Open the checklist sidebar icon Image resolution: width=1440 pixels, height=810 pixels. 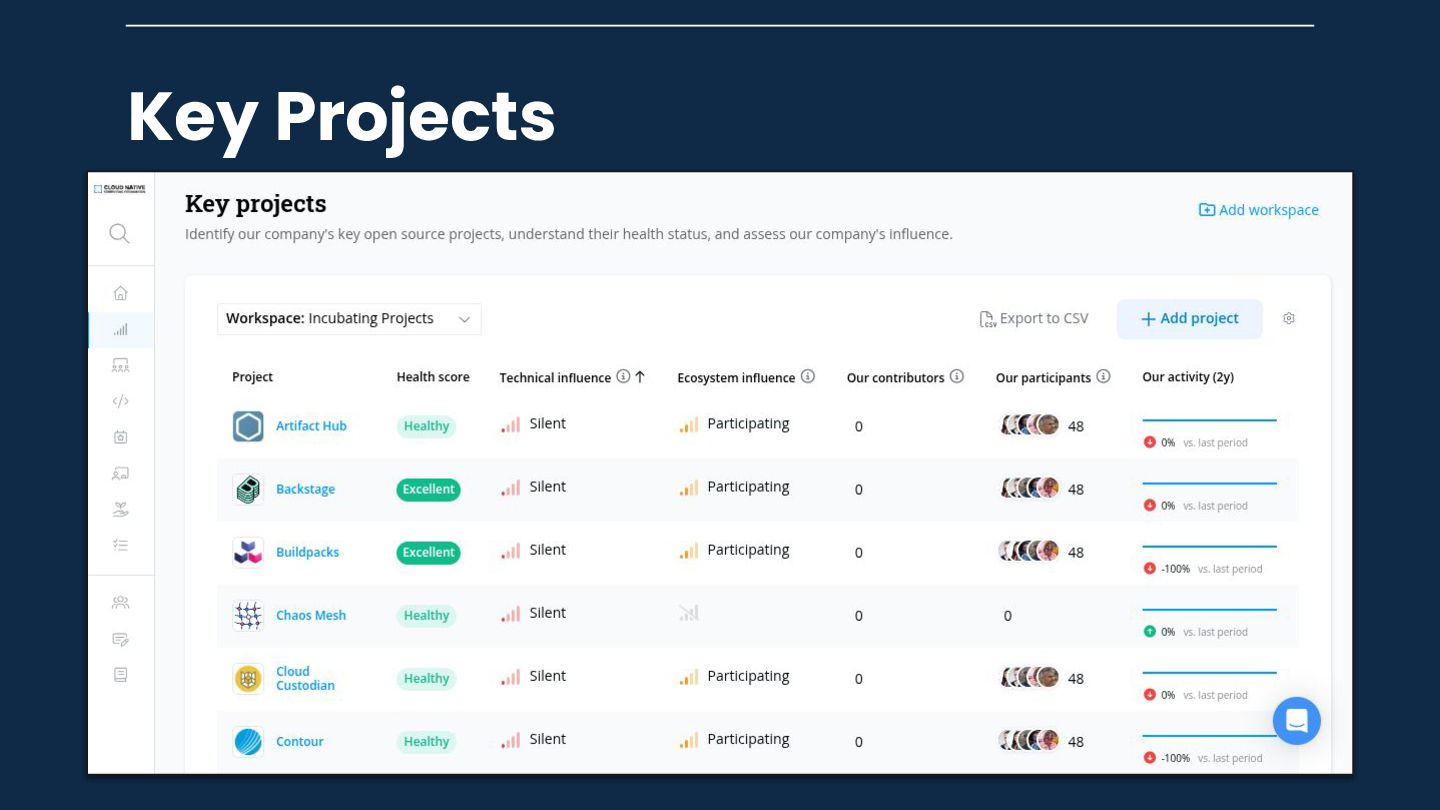[x=120, y=545]
